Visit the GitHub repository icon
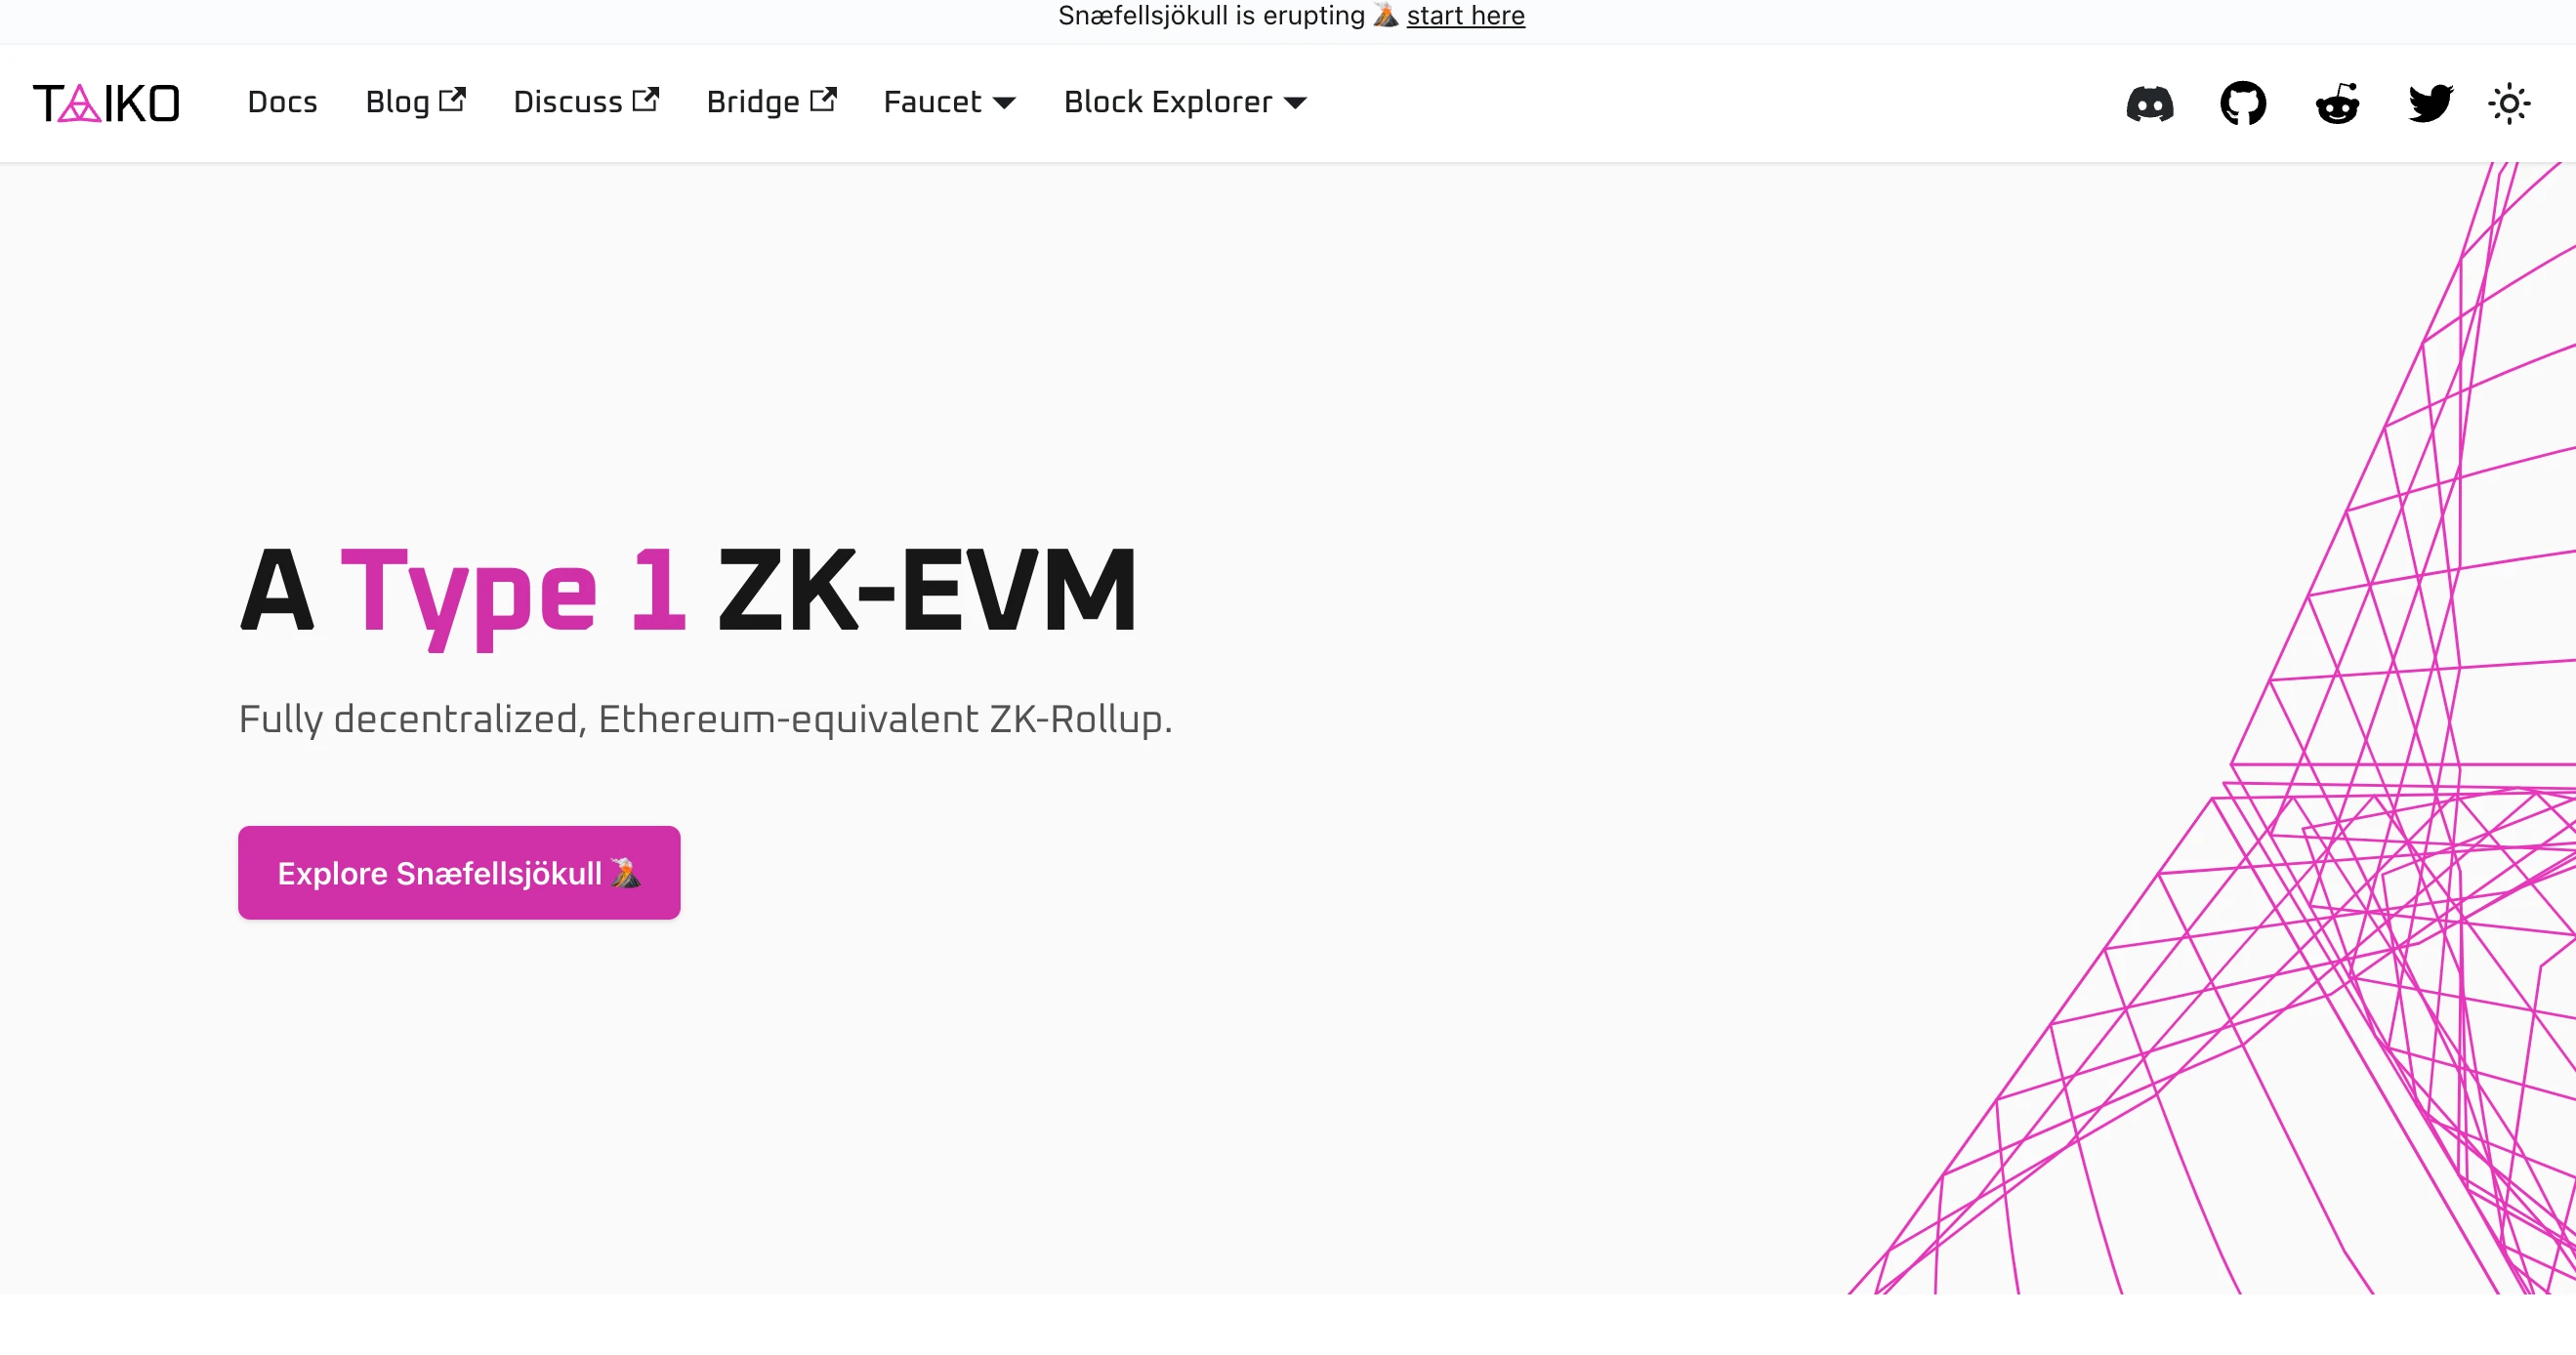The width and height of the screenshot is (2576, 1355). tap(2244, 103)
